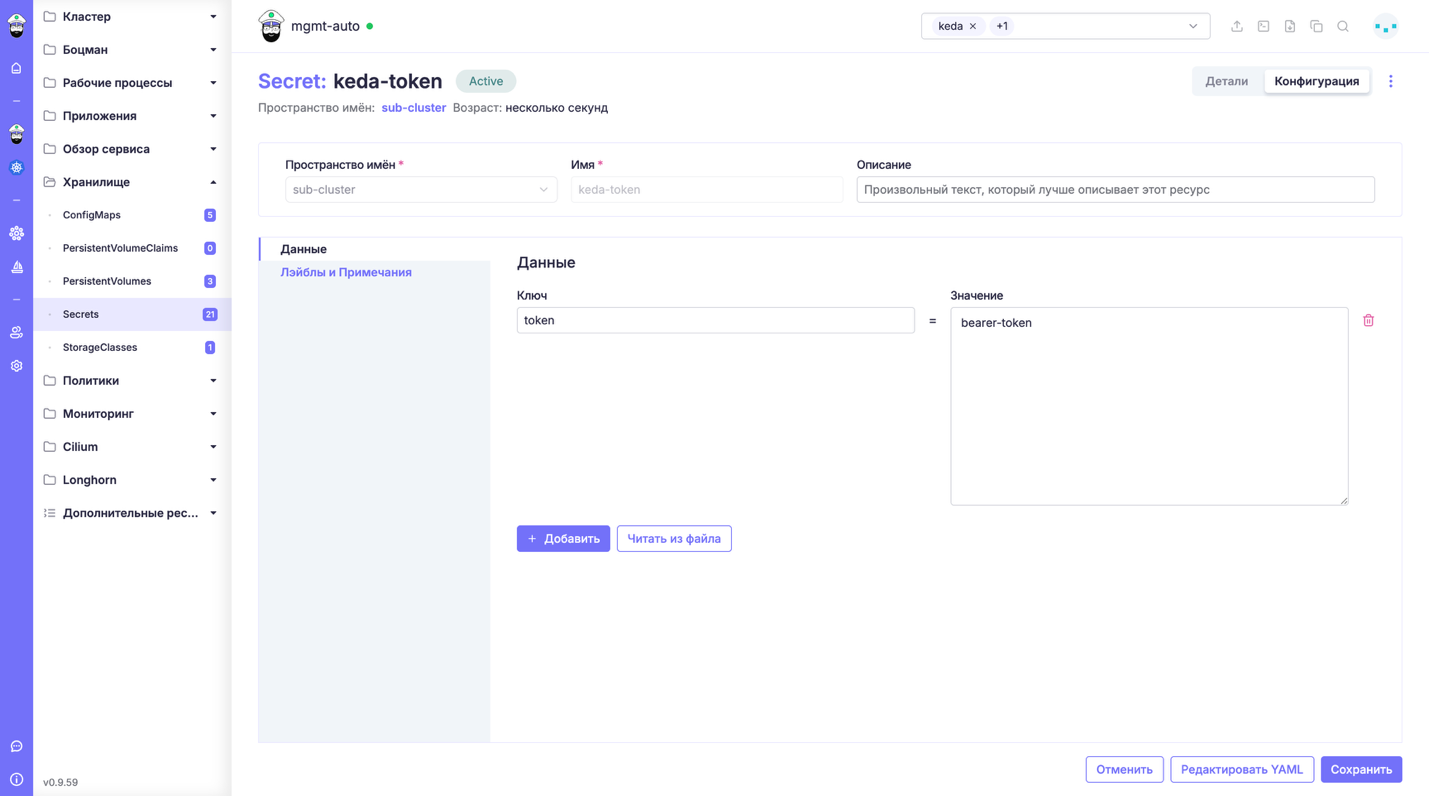
Task: Click the Редактировать YAML button
Action: coord(1242,769)
